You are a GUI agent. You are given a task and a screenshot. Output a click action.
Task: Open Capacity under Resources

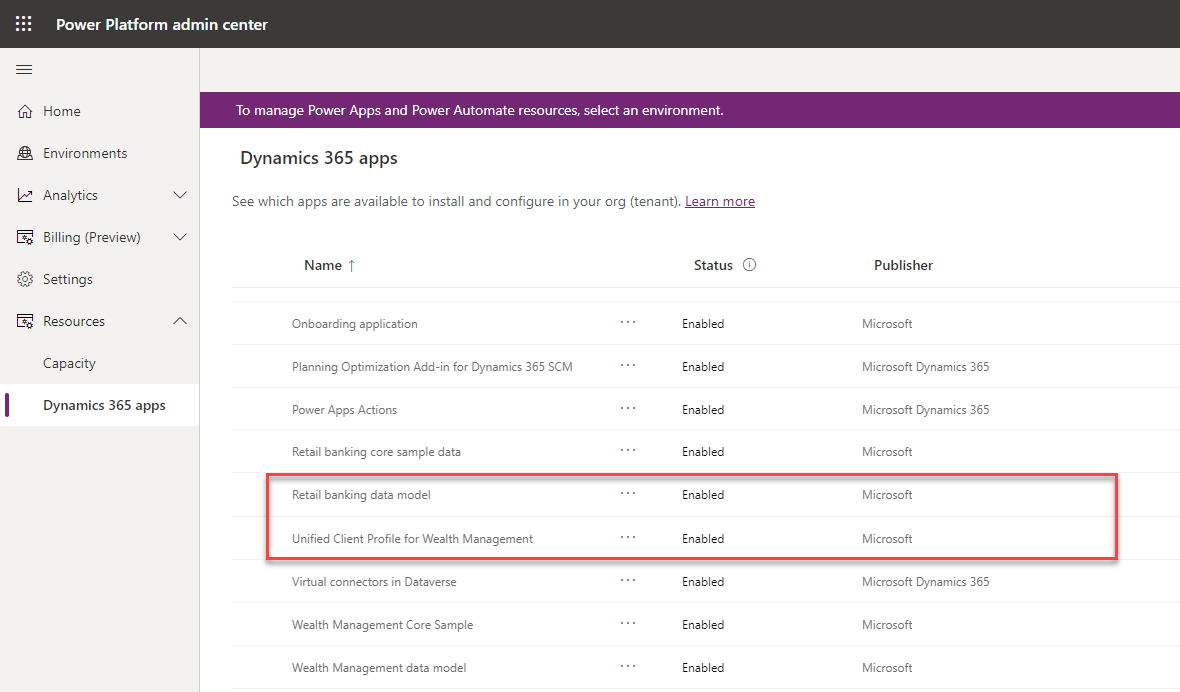point(69,363)
